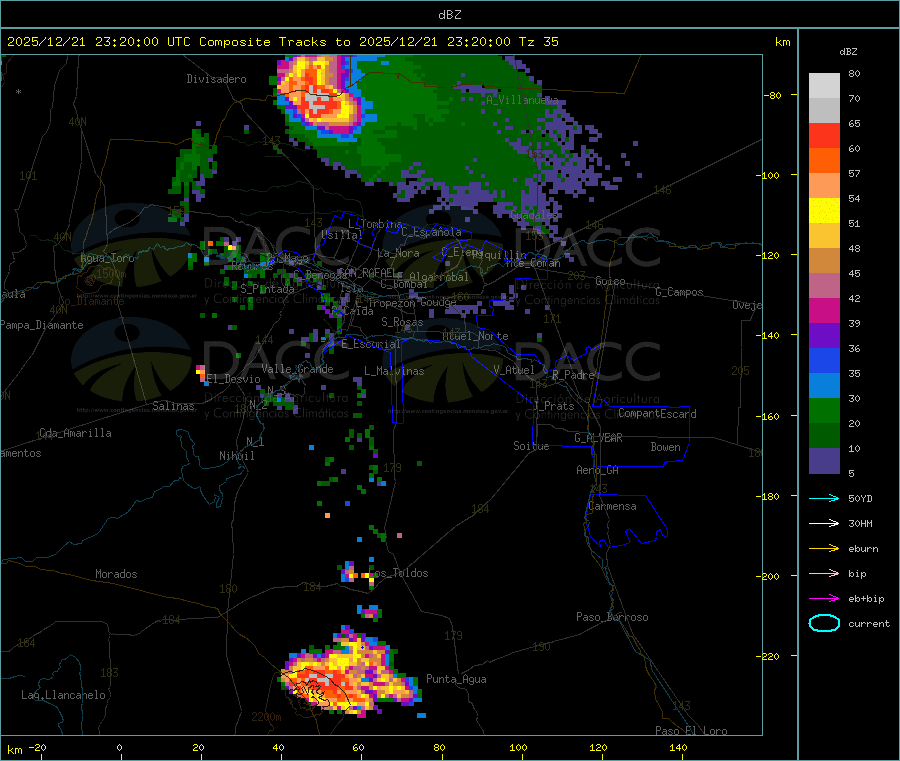900x761 pixels.
Task: Click the cyan 50YD track arrow icon
Action: point(824,498)
